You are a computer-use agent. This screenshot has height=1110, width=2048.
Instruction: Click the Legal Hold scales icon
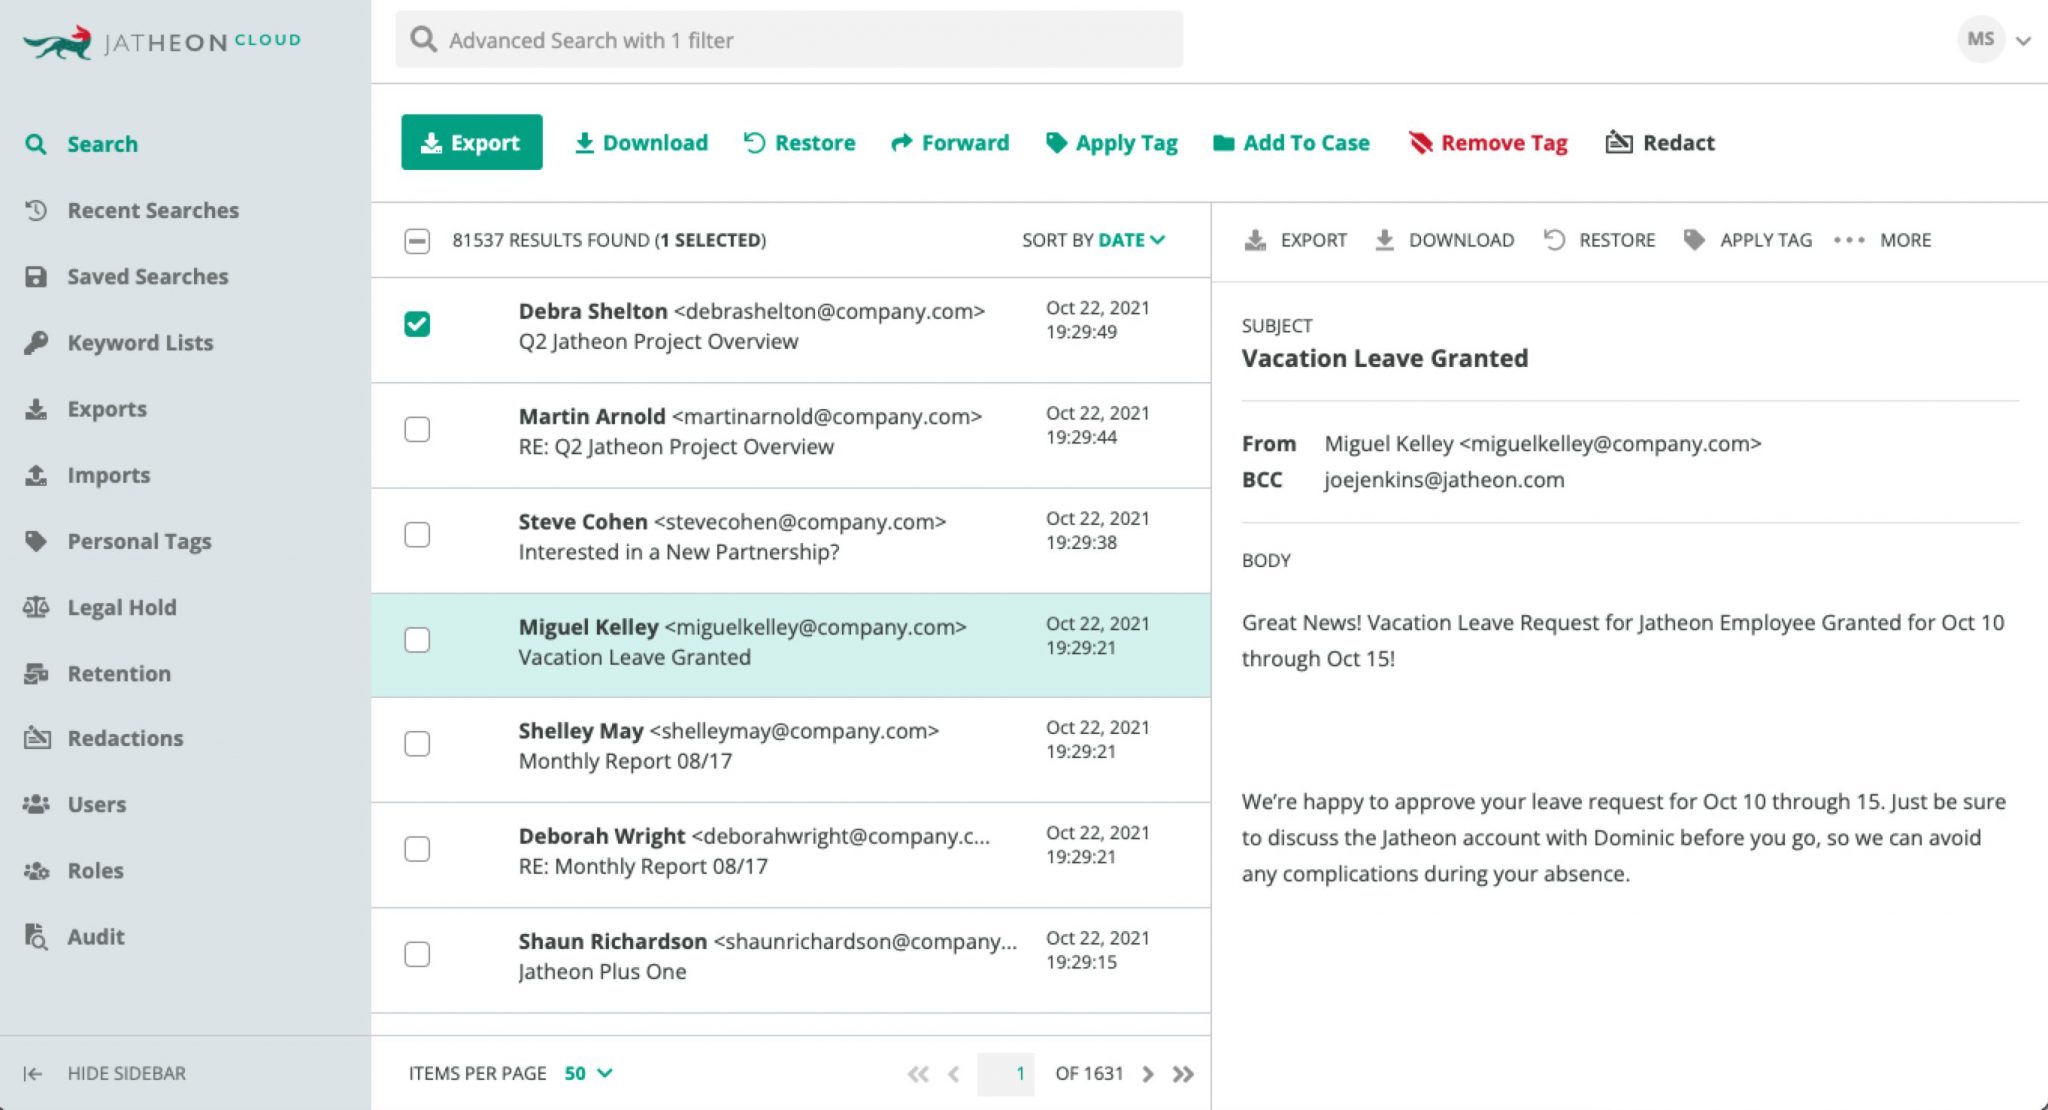pos(36,607)
